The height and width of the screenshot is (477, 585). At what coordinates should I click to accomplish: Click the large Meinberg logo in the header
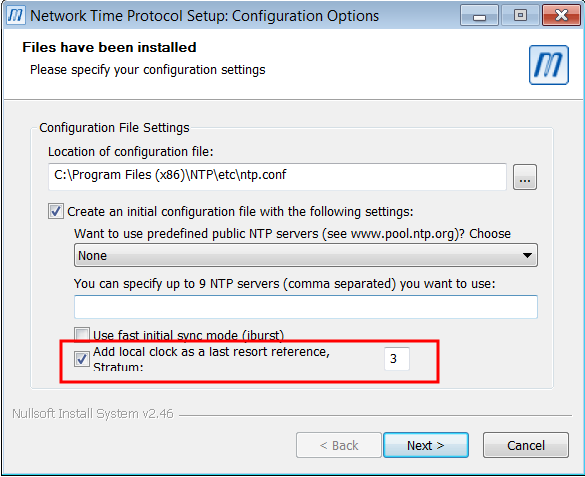click(548, 65)
